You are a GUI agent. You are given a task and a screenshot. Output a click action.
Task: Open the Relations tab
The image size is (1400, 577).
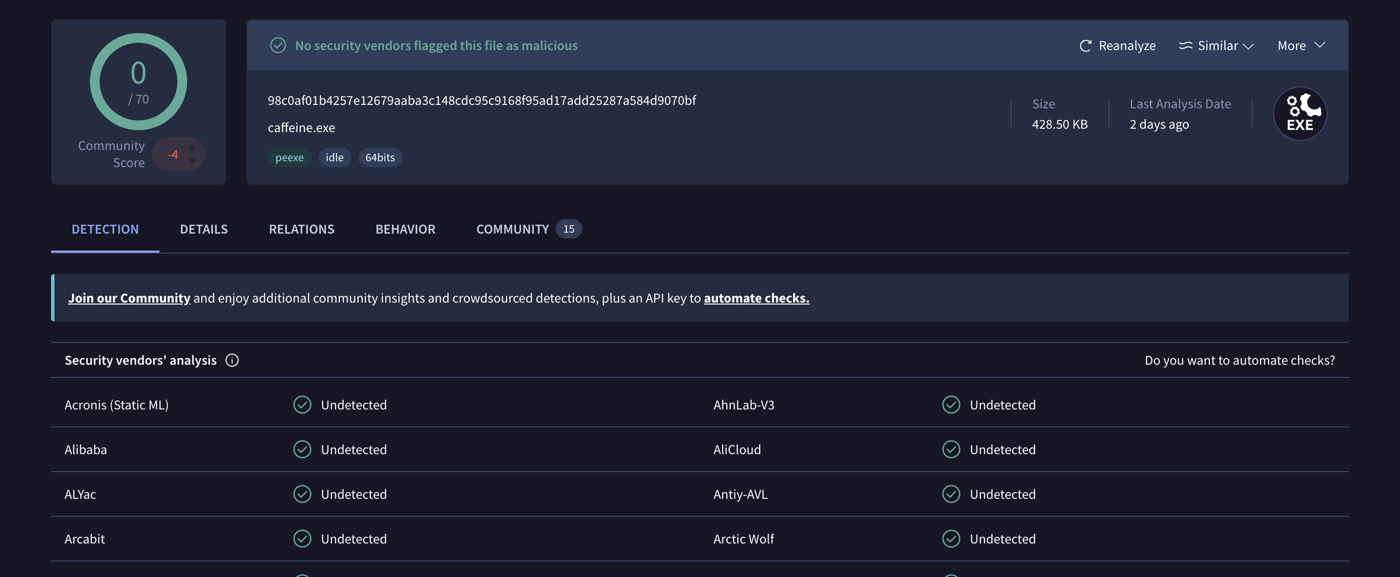[x=302, y=229]
